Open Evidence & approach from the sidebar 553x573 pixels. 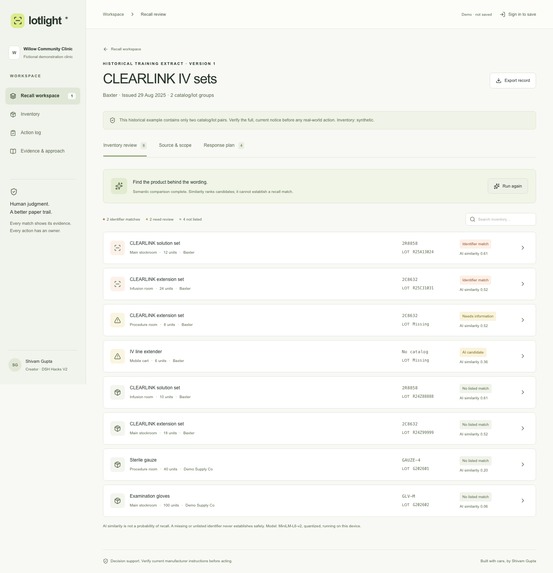(43, 151)
